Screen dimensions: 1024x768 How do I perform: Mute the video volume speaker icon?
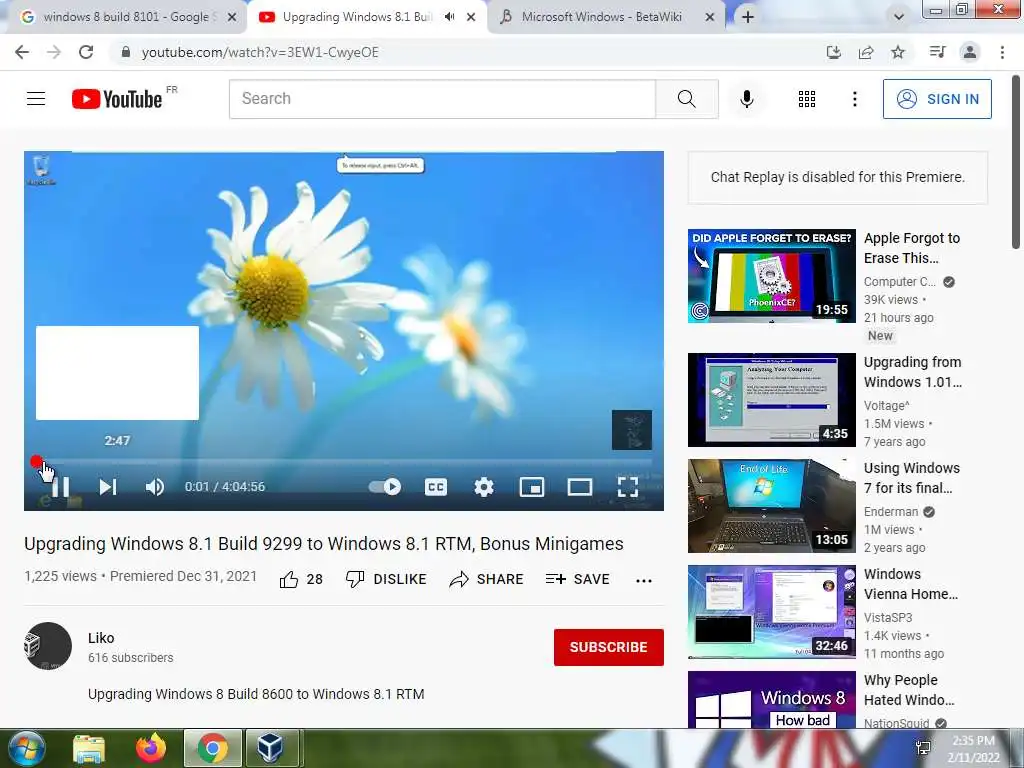coord(155,487)
